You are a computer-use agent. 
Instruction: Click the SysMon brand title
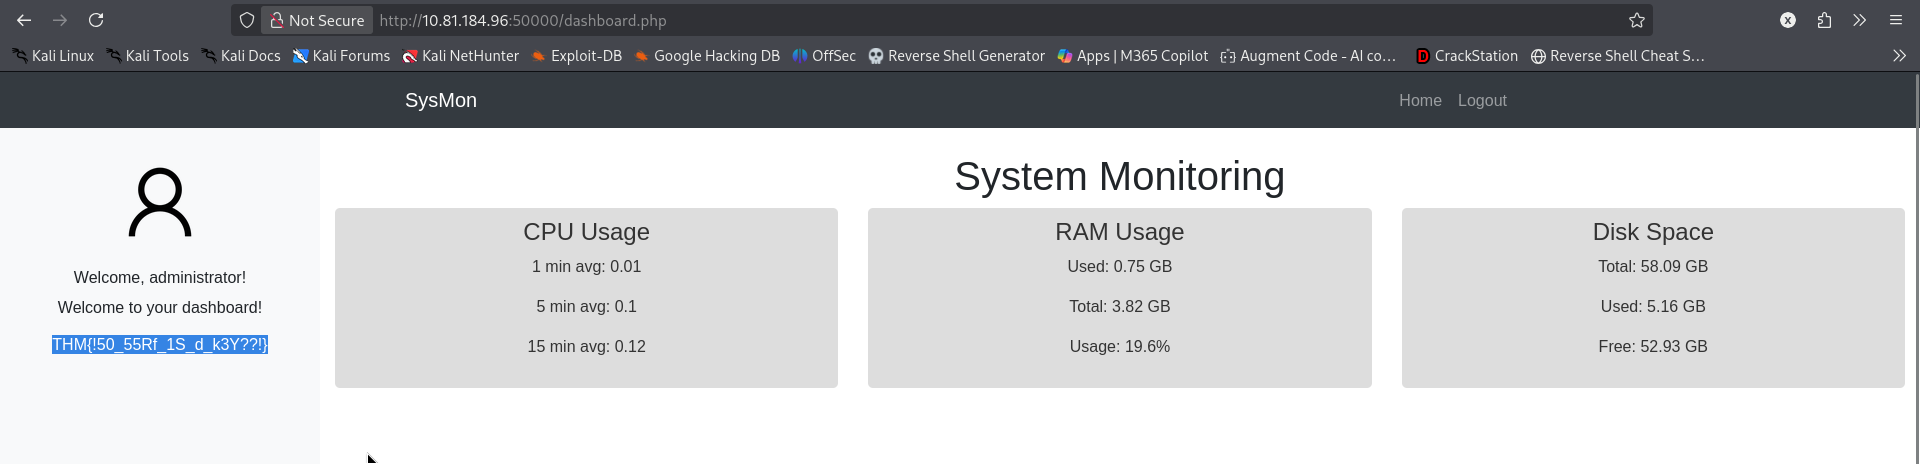(x=441, y=100)
